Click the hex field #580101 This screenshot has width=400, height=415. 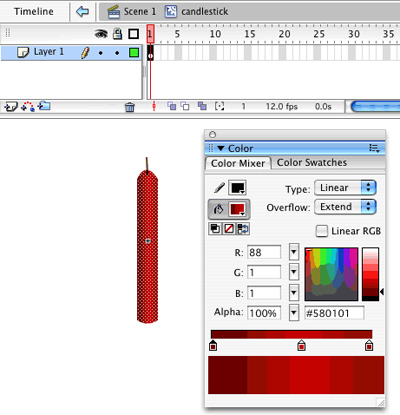[334, 313]
